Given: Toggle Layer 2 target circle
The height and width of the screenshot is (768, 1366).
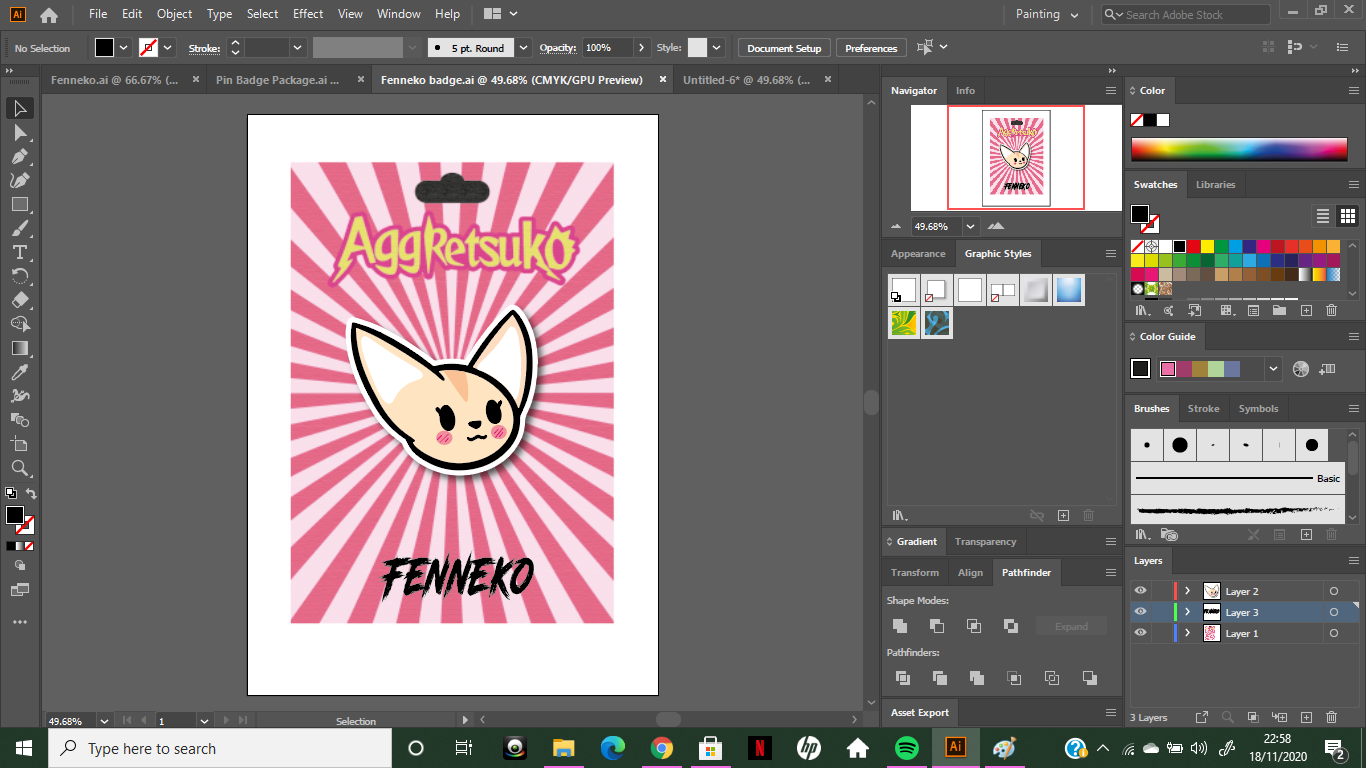Looking at the screenshot, I should pos(1334,591).
